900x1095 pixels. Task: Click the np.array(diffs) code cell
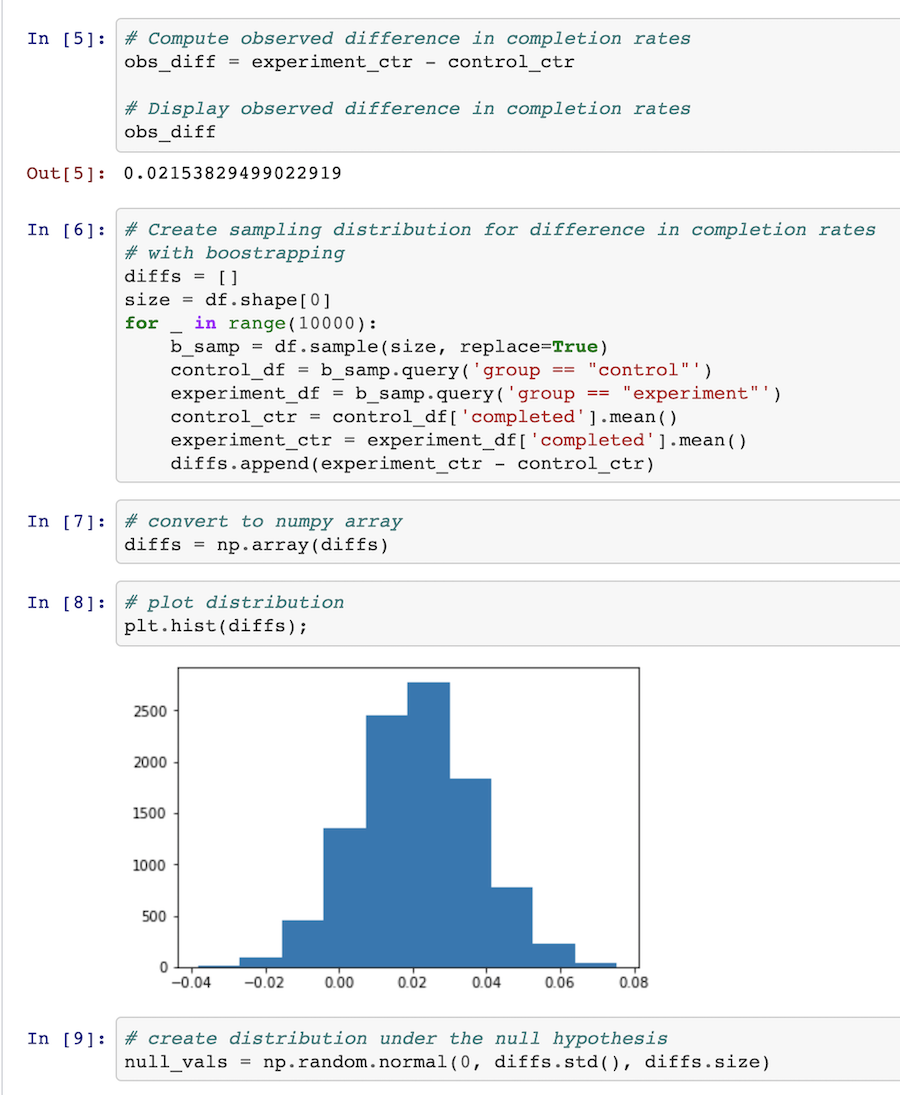508,531
